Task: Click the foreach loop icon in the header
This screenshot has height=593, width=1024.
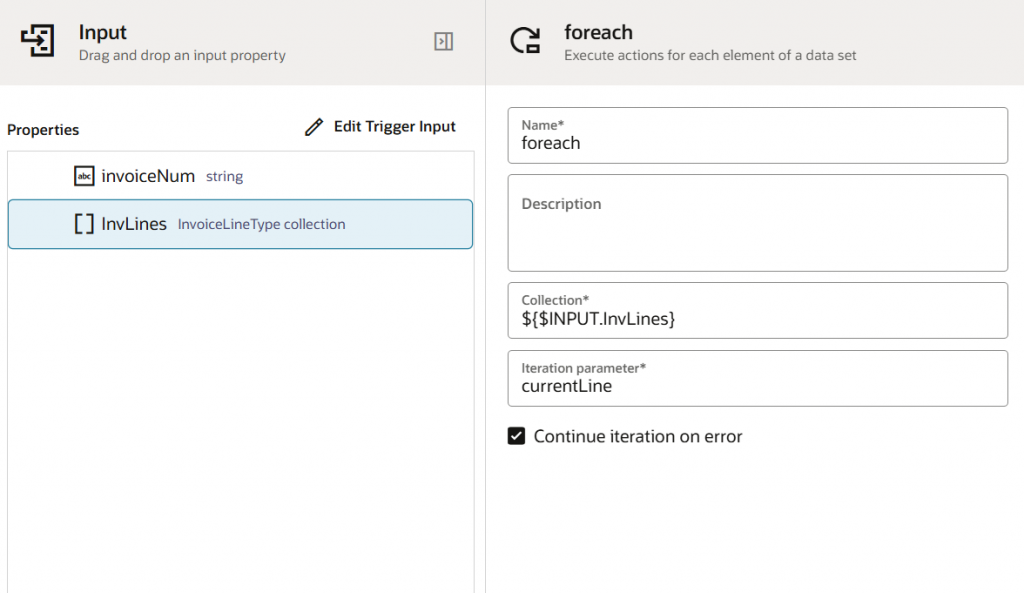Action: 525,41
